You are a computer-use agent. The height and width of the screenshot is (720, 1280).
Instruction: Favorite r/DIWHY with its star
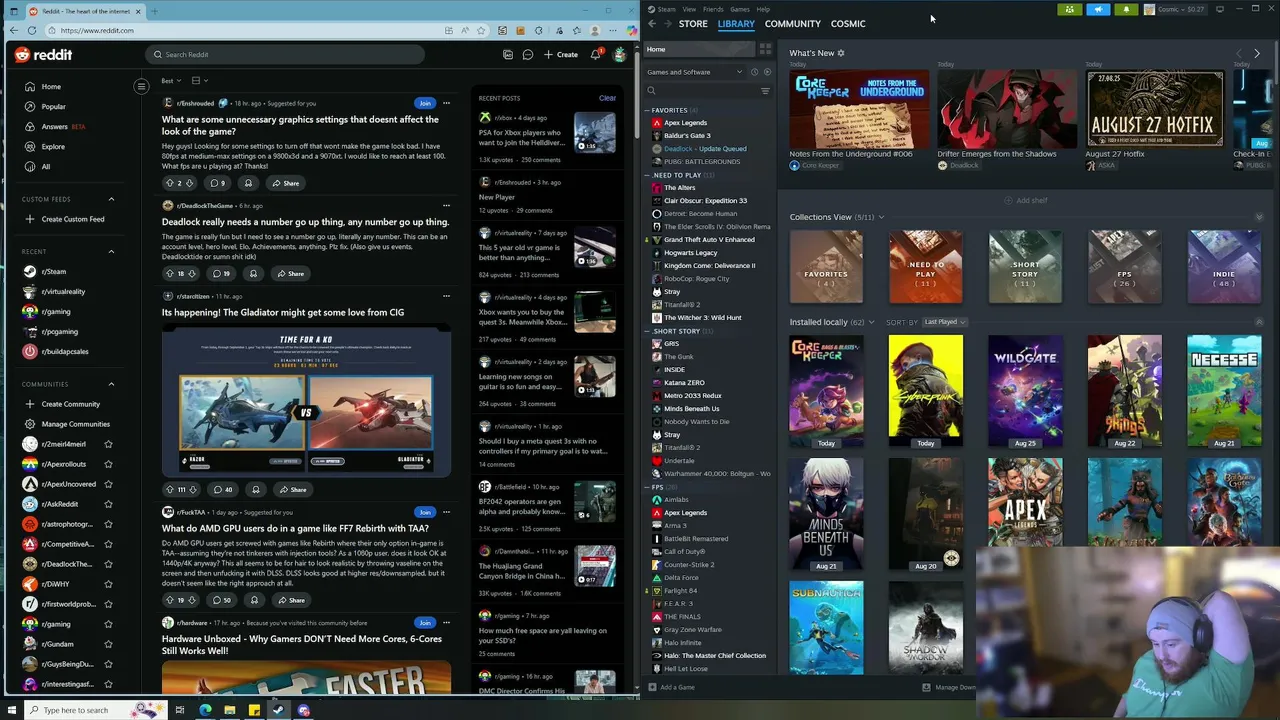click(x=108, y=584)
